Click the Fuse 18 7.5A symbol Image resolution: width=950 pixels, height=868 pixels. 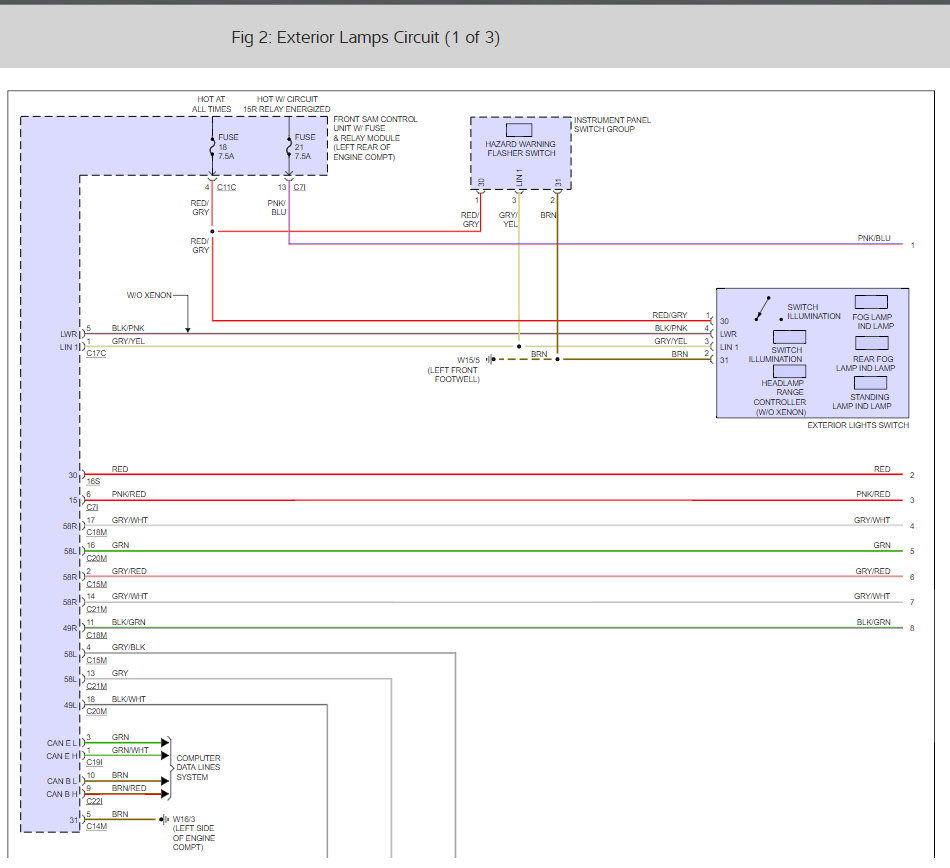pyautogui.click(x=212, y=146)
